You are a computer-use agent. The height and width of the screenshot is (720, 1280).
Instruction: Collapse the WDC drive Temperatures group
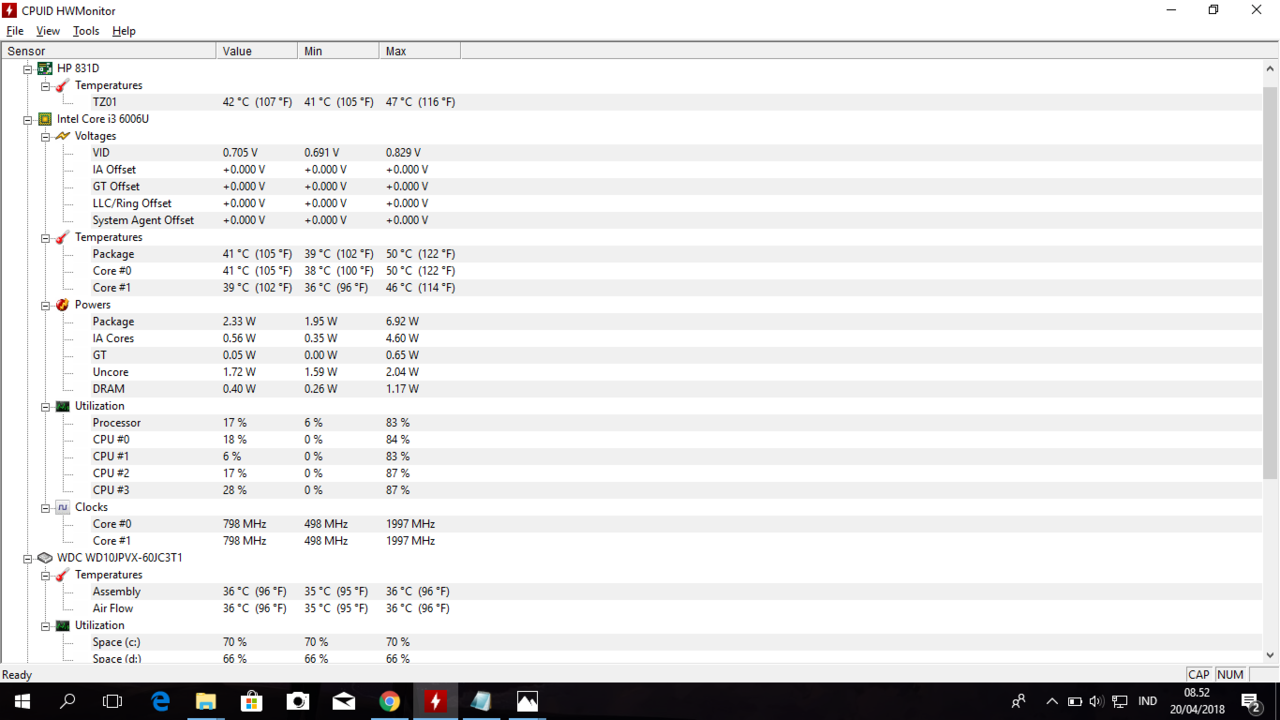click(46, 575)
